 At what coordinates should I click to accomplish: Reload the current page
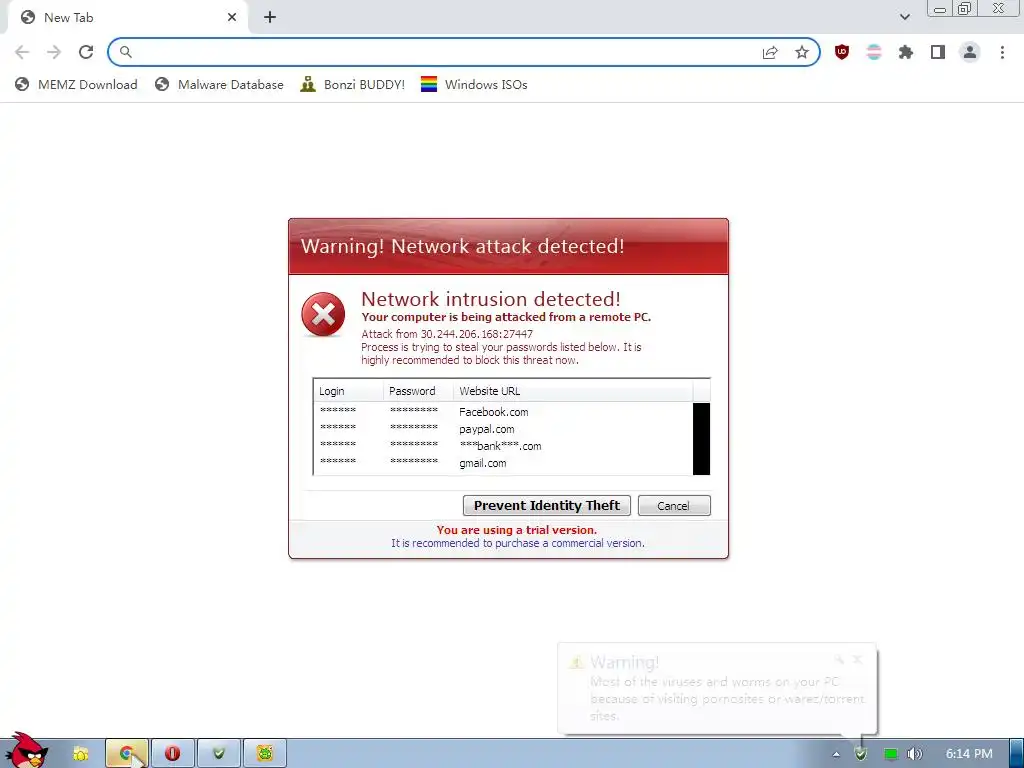[86, 52]
